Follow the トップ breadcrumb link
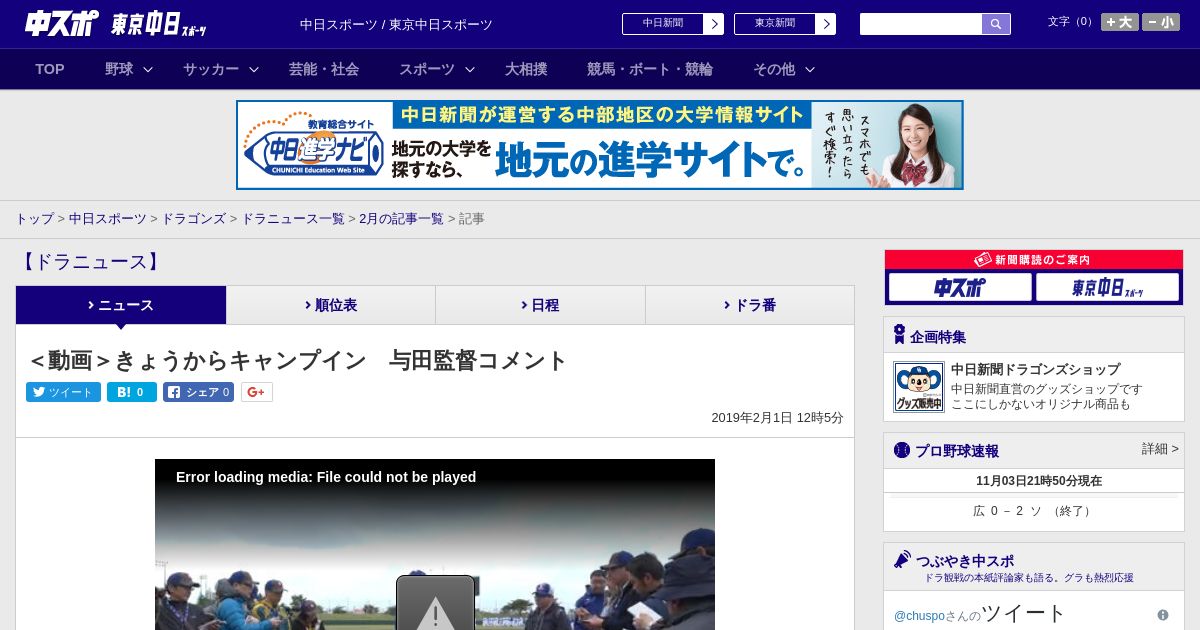 coord(35,219)
